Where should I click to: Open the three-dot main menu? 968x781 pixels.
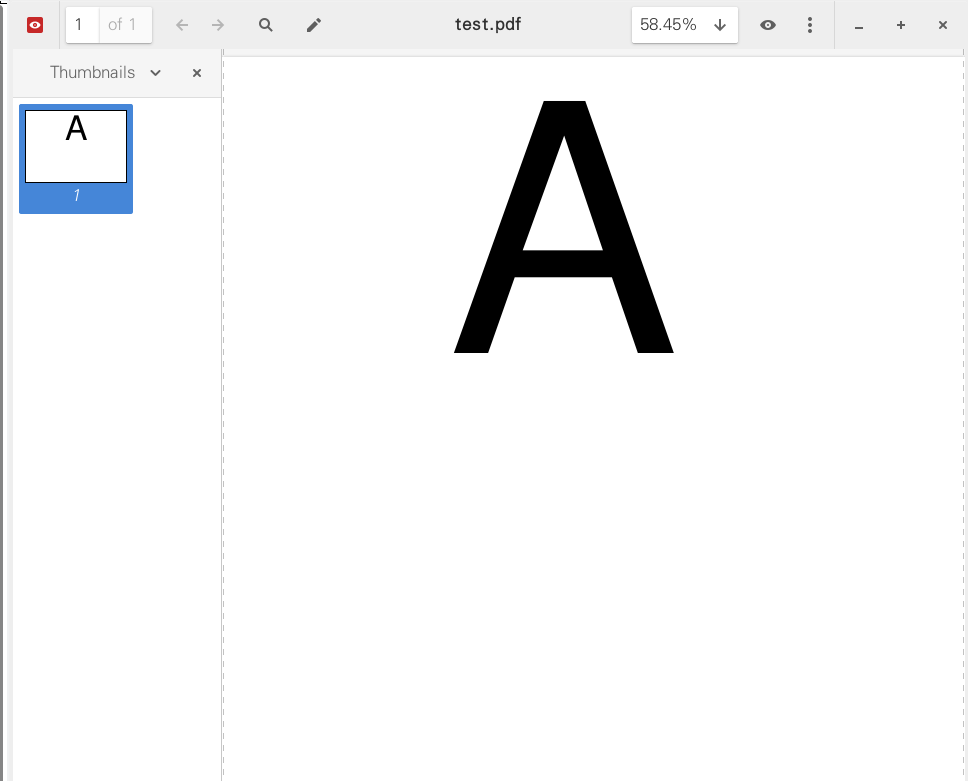coord(809,25)
